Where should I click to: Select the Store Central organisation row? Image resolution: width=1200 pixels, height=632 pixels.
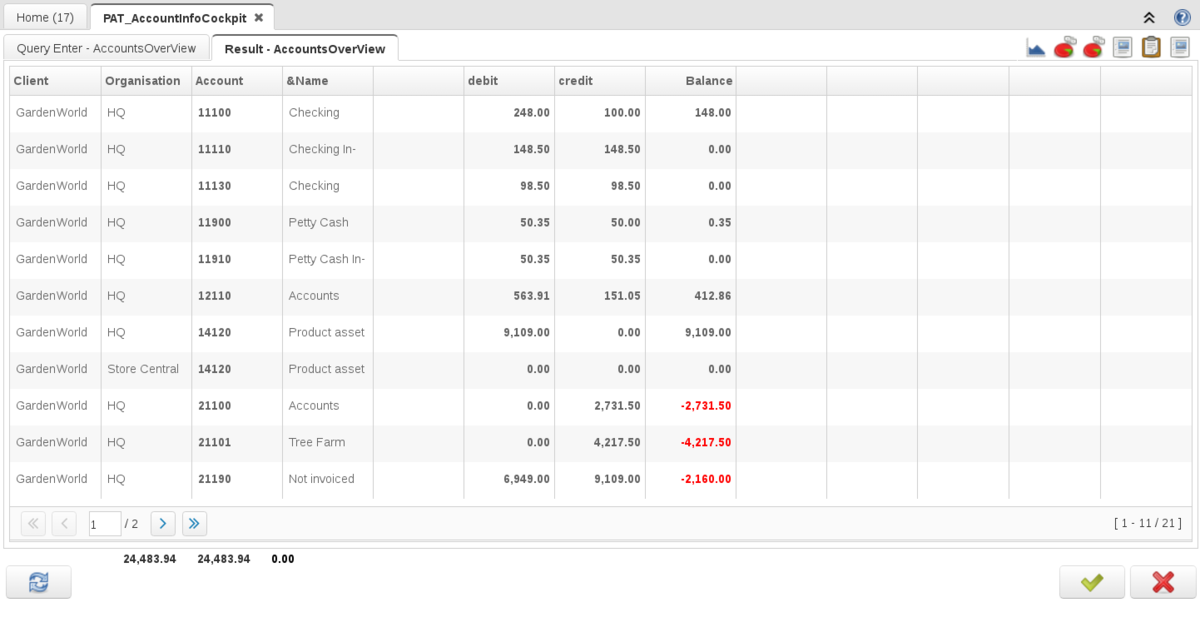click(x=143, y=369)
